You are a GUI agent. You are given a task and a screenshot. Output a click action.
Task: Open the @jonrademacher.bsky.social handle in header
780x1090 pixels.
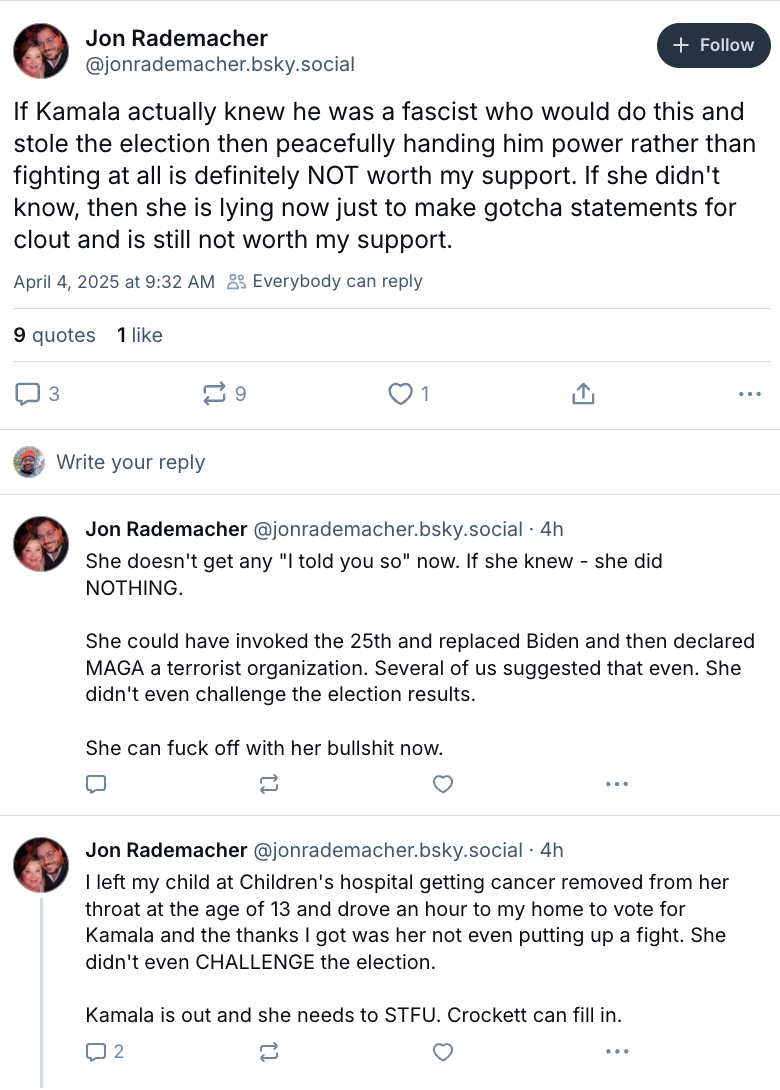coord(220,65)
